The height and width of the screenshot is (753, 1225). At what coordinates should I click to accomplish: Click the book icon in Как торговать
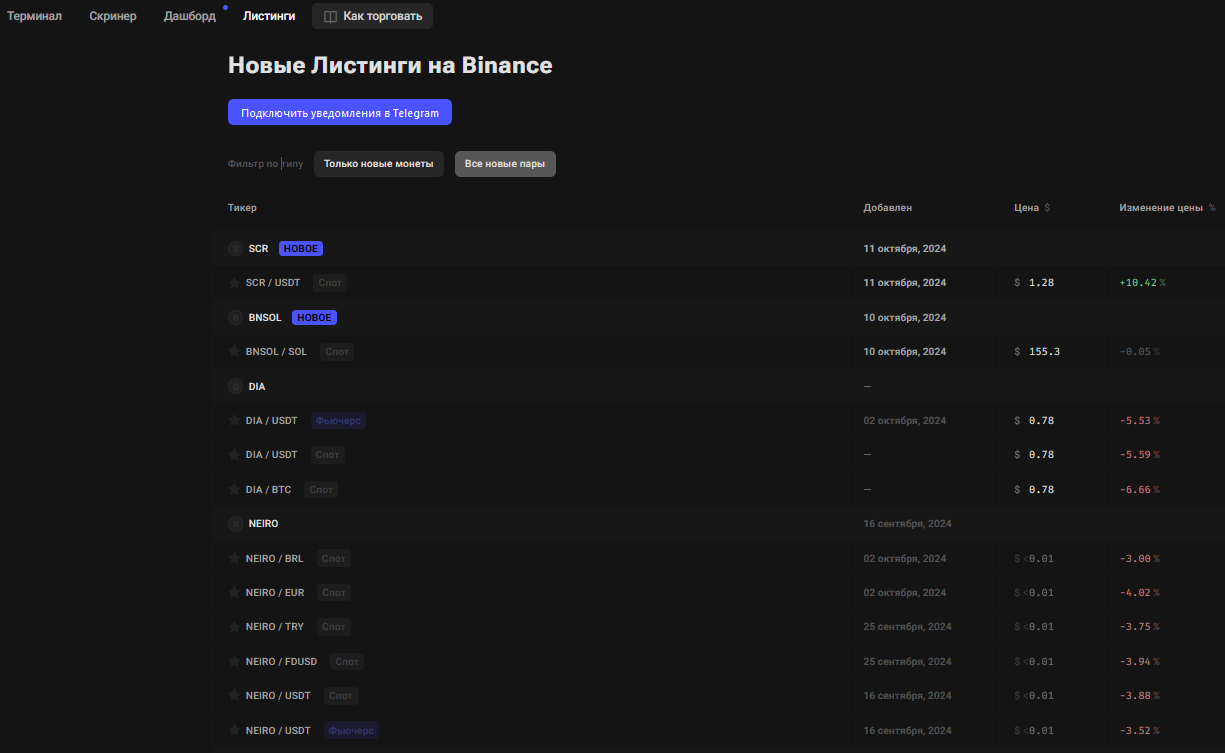pos(331,16)
